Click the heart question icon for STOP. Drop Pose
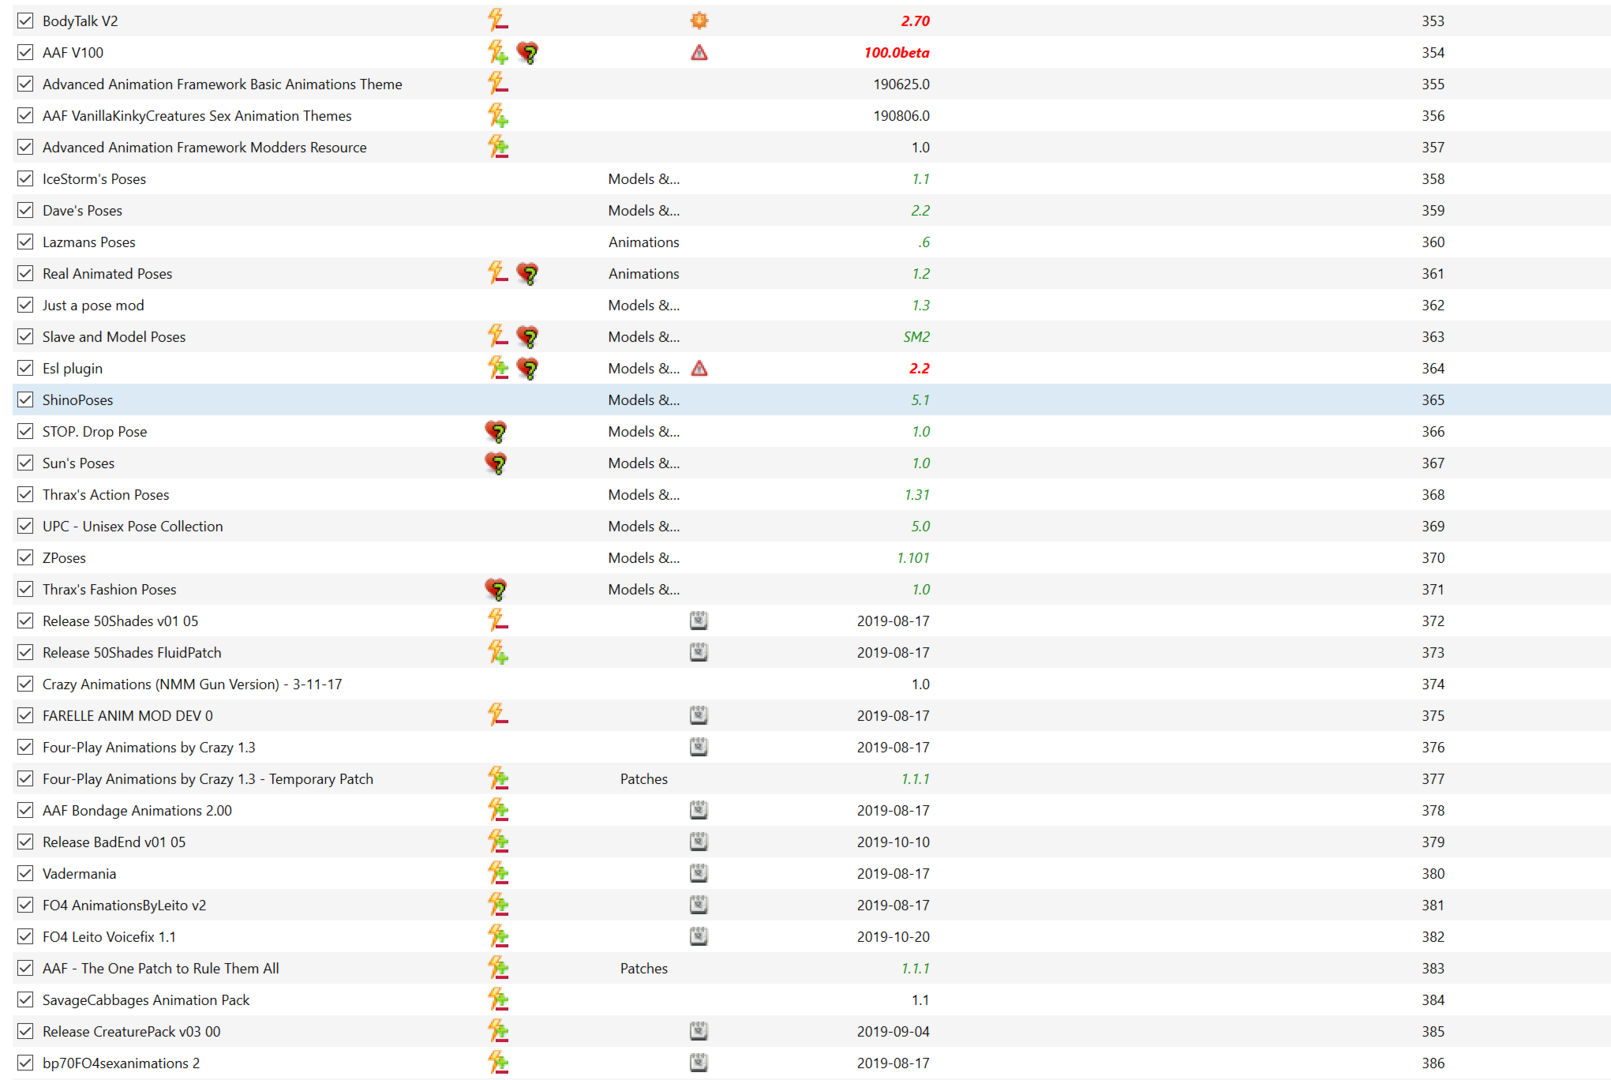 tap(496, 431)
